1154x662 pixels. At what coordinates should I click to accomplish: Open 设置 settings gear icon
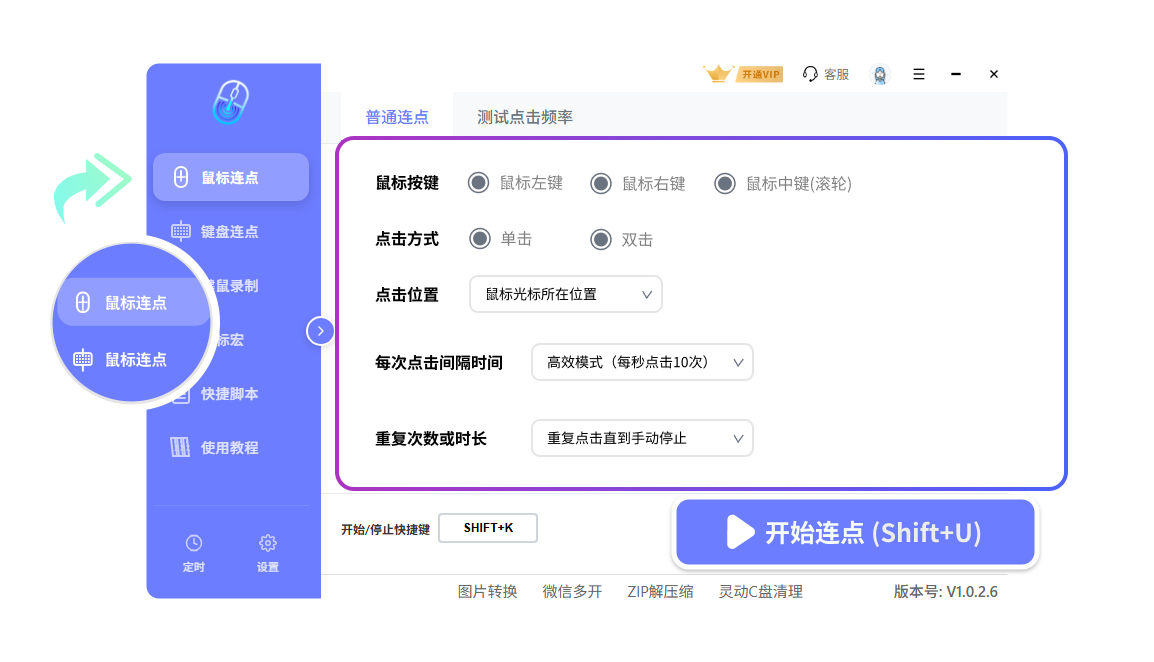click(268, 543)
